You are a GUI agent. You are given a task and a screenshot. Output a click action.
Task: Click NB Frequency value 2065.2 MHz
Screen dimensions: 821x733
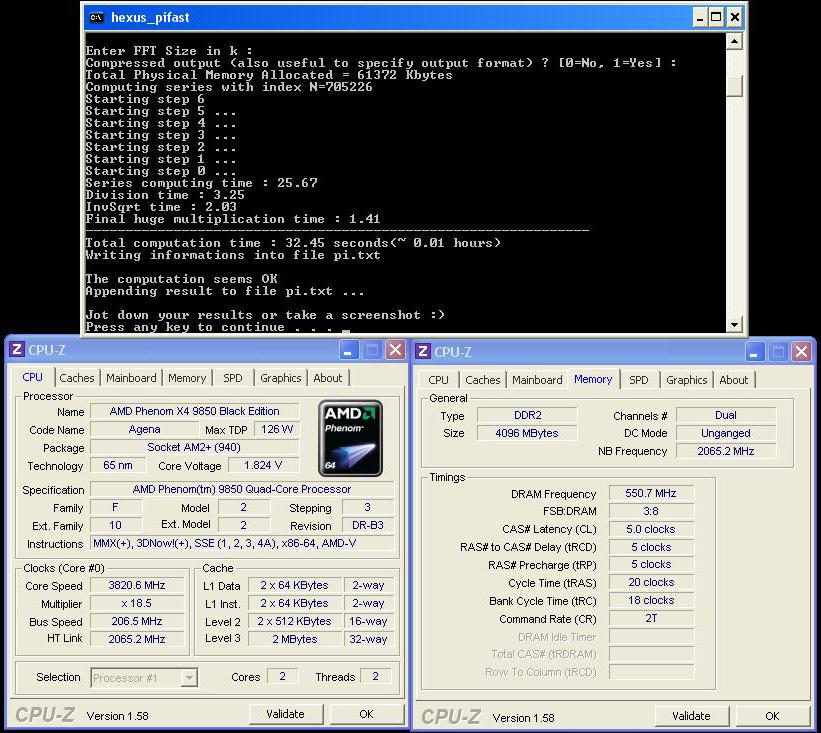pyautogui.click(x=726, y=451)
